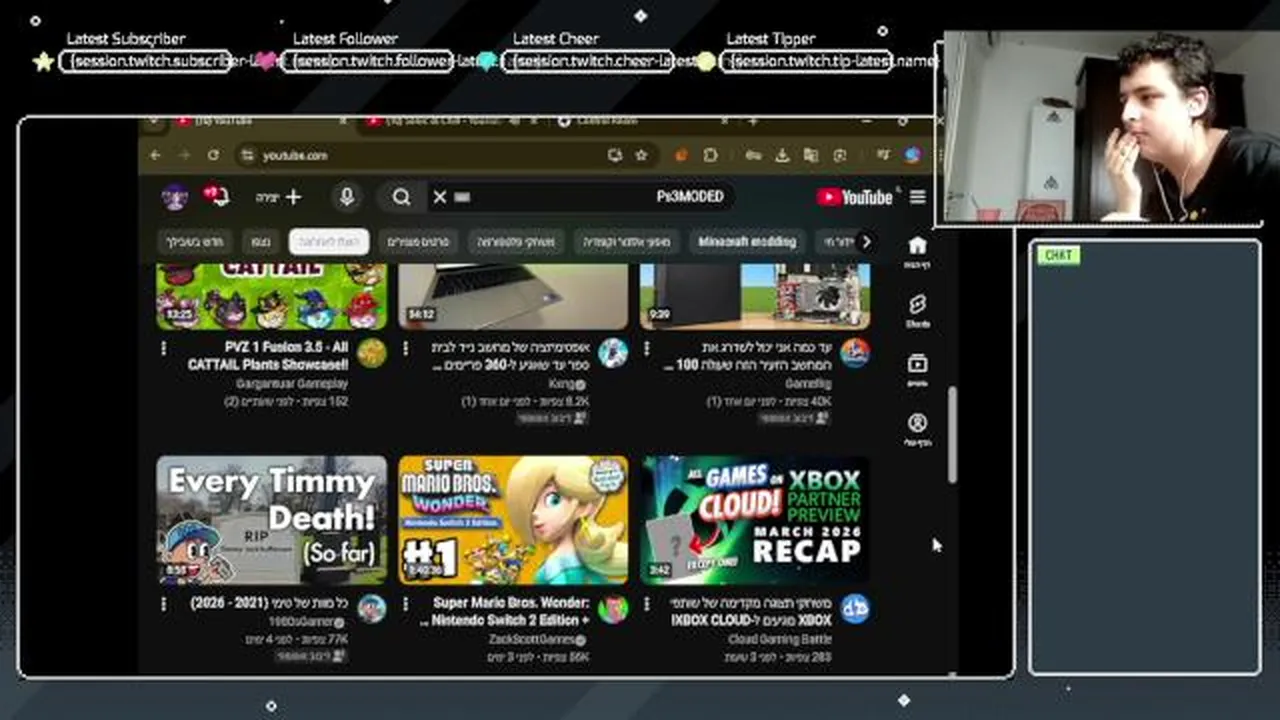The height and width of the screenshot is (720, 1280).
Task: Select the Minecraft modding chip
Action: click(x=747, y=242)
